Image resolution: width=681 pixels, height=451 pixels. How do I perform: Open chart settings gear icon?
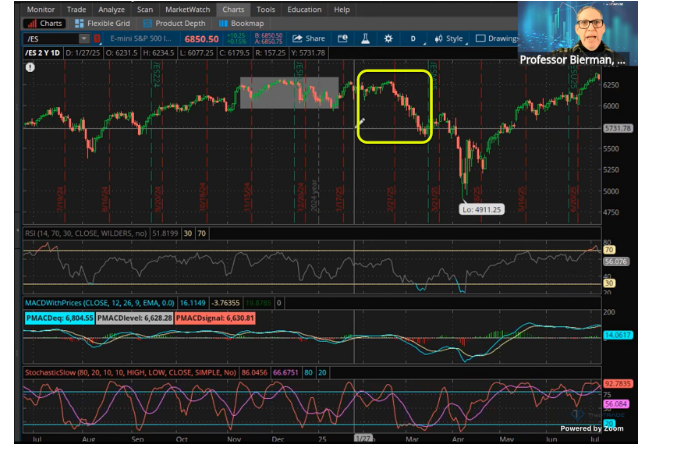pos(388,39)
